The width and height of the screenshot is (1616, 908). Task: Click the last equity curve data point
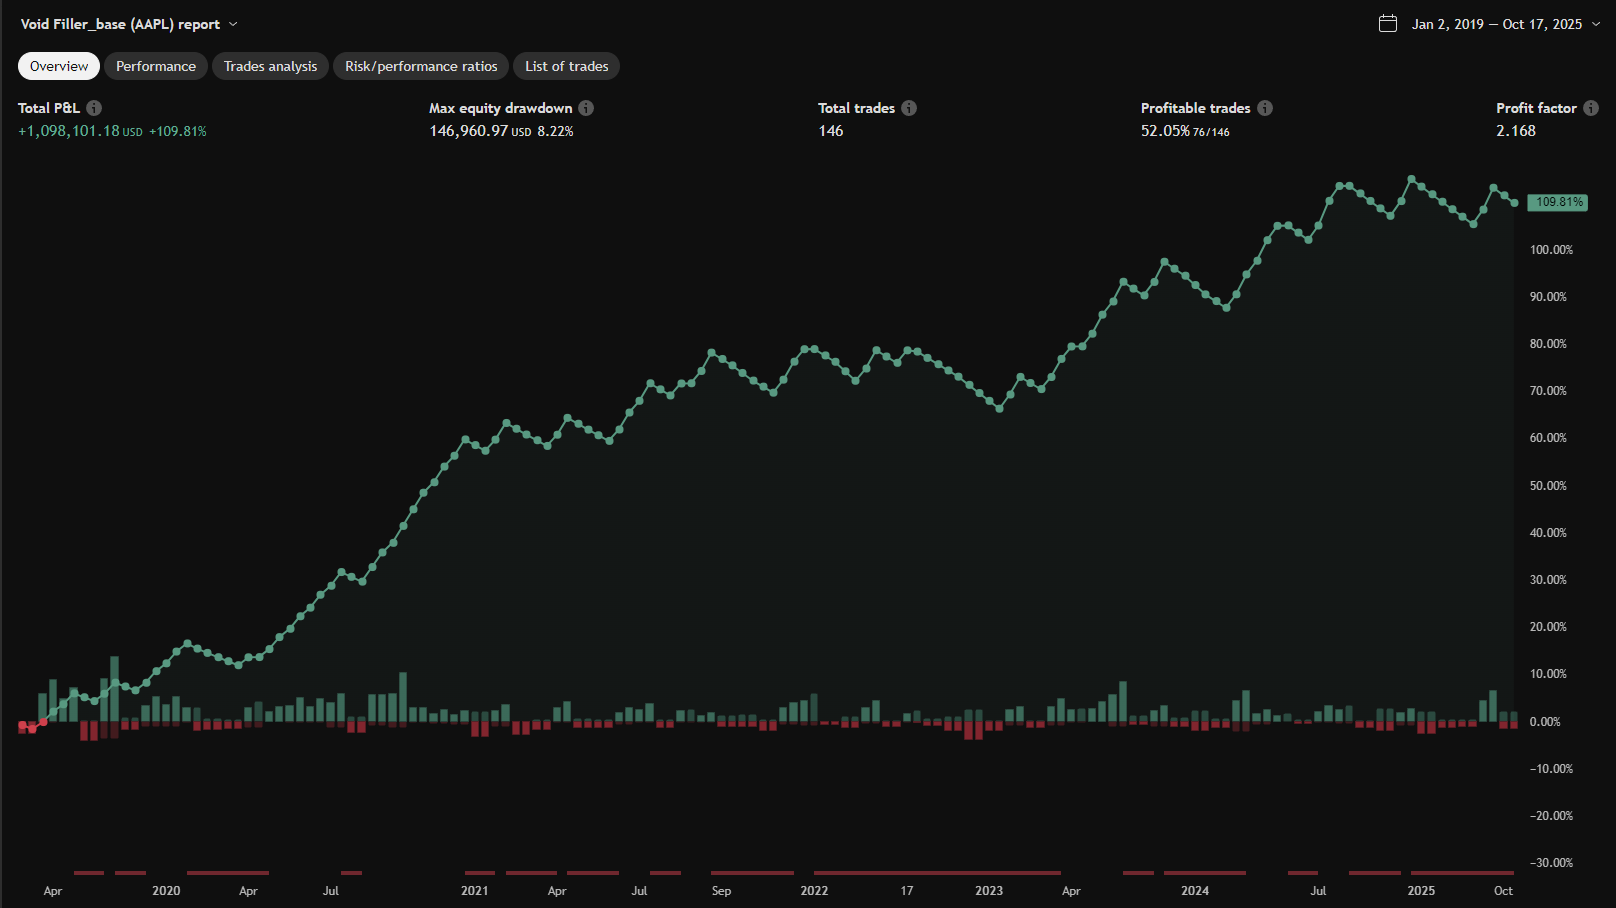click(x=1514, y=203)
